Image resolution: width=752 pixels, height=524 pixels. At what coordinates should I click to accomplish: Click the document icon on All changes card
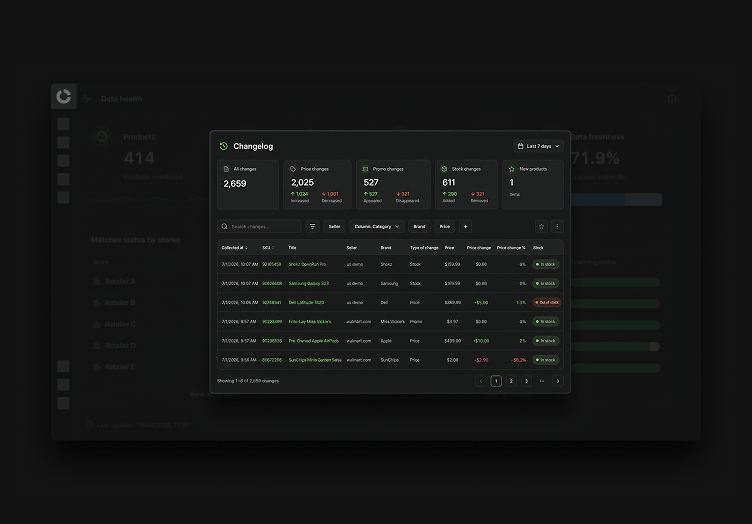coord(226,169)
